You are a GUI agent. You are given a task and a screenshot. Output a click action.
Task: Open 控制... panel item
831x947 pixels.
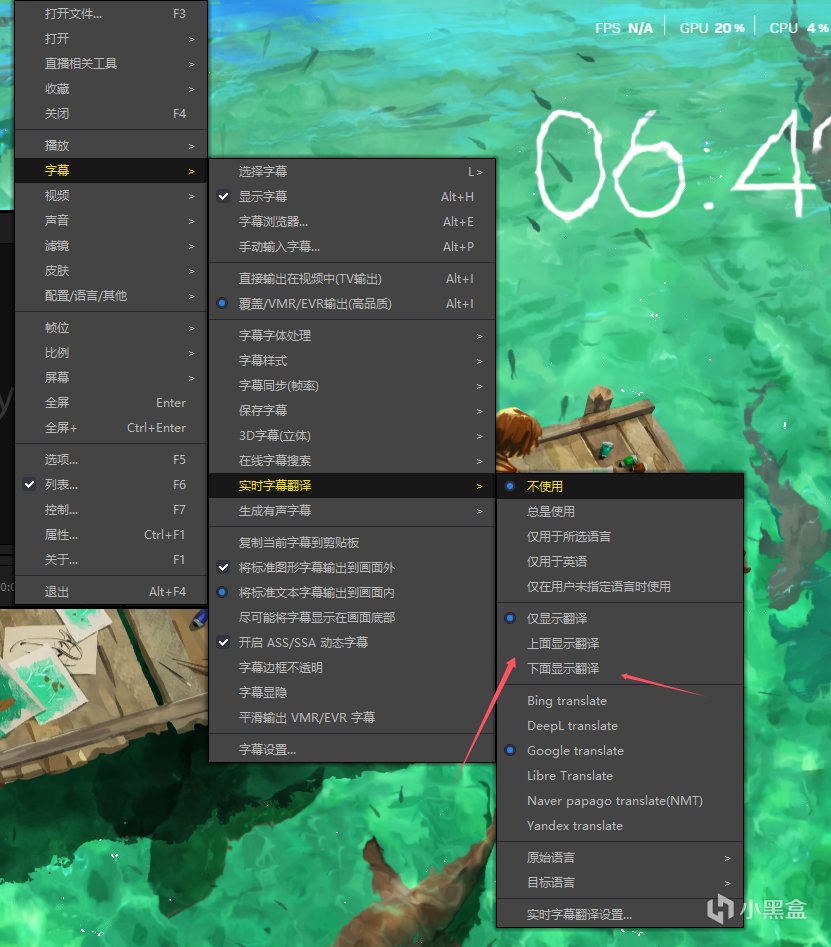pos(111,510)
